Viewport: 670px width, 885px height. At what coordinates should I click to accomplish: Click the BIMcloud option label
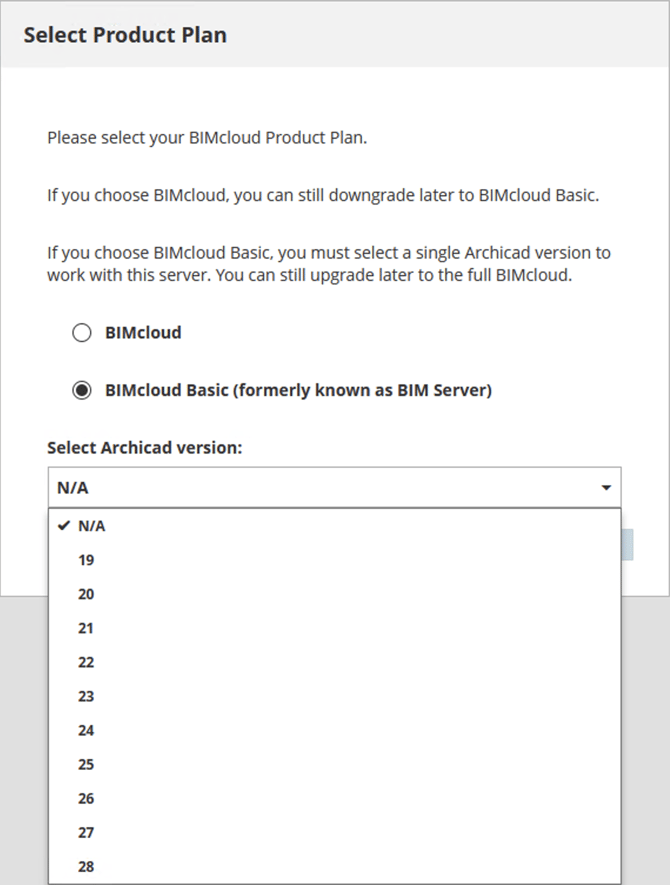point(143,333)
